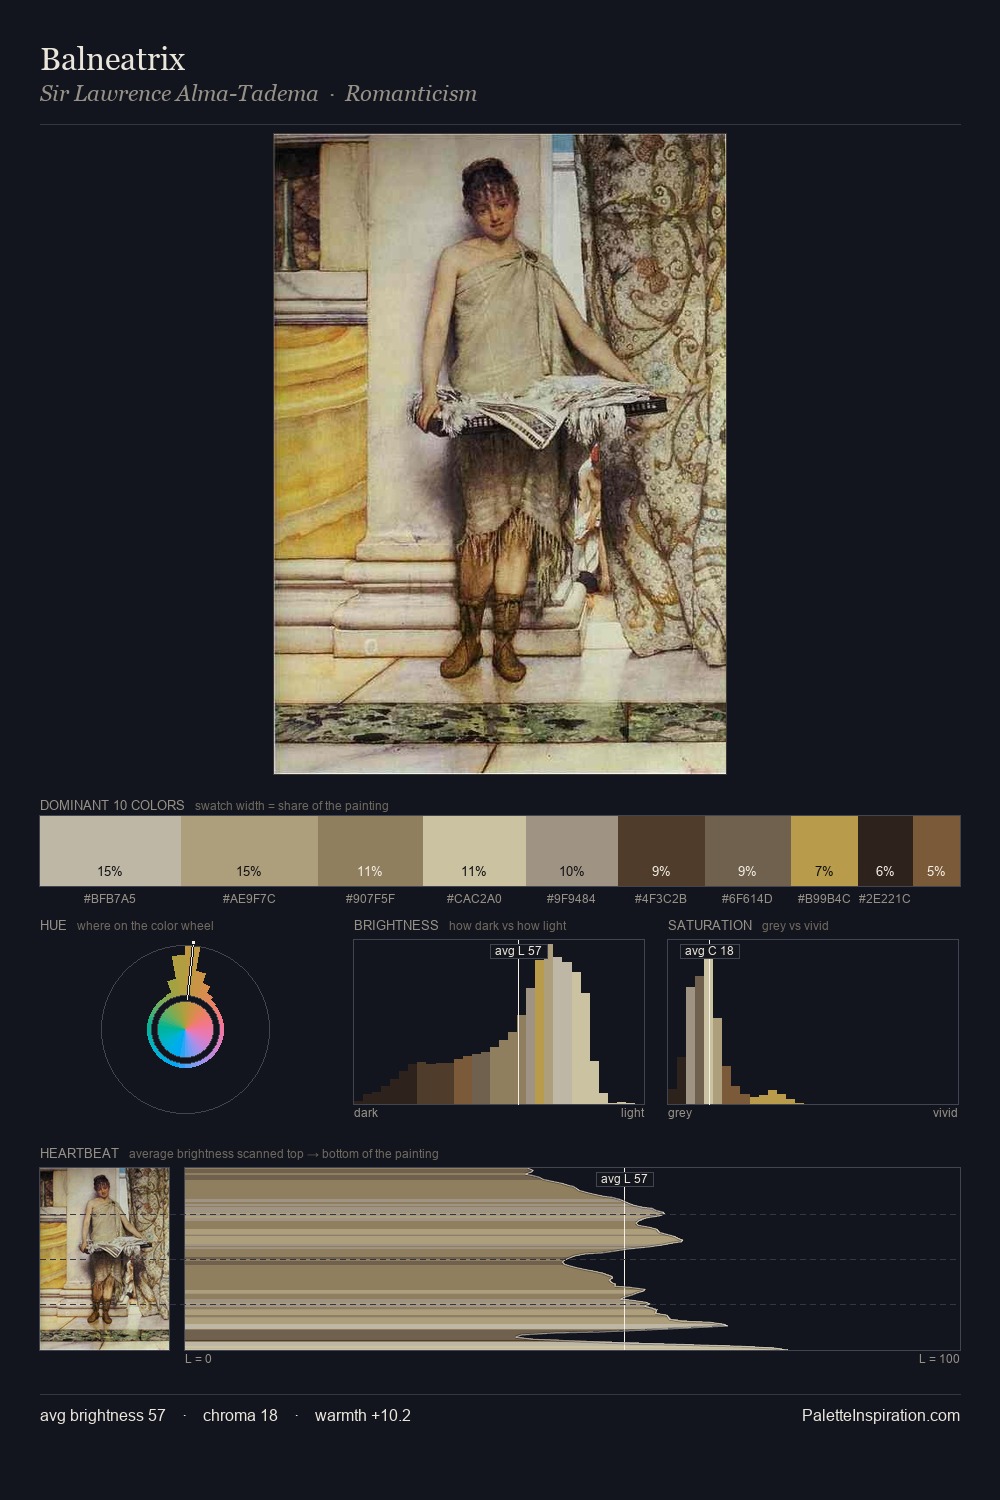Click the HEARTBEAT section heading
1000x1500 pixels.
tap(79, 1153)
